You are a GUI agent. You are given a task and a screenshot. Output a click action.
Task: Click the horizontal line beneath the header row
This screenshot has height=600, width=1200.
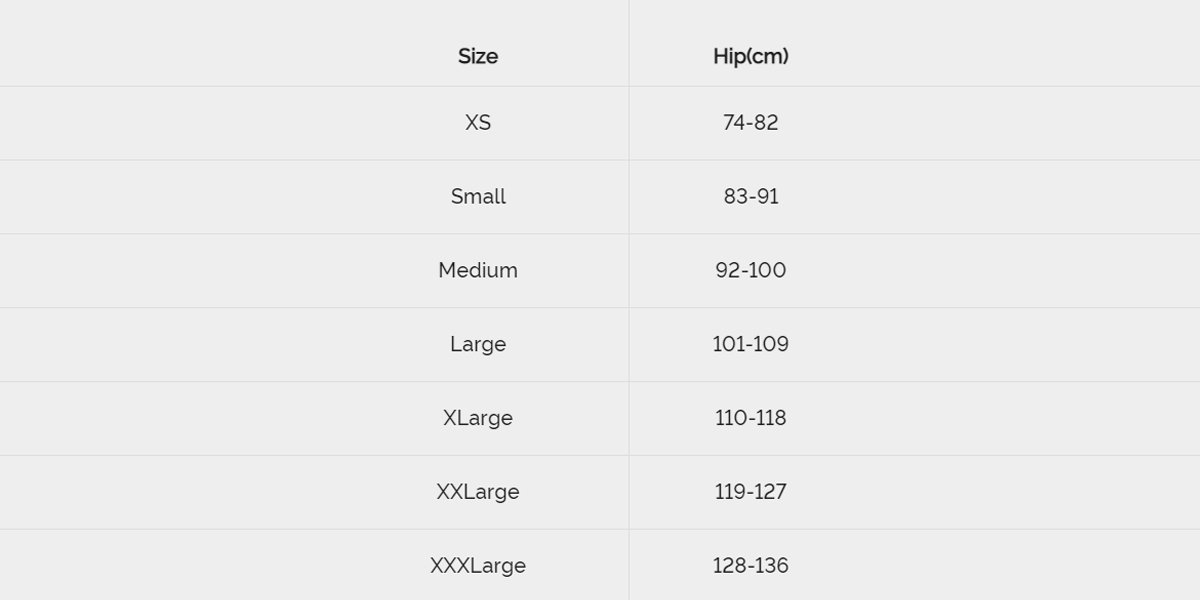(x=300, y=86)
